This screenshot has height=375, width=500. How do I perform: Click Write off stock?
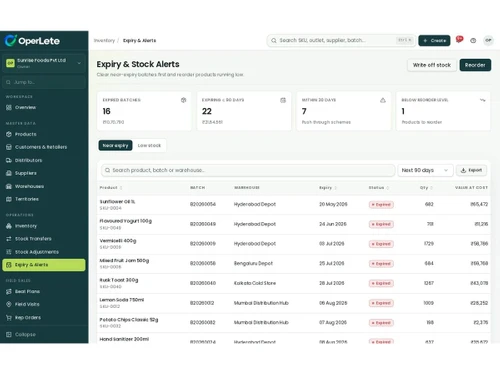coord(432,65)
